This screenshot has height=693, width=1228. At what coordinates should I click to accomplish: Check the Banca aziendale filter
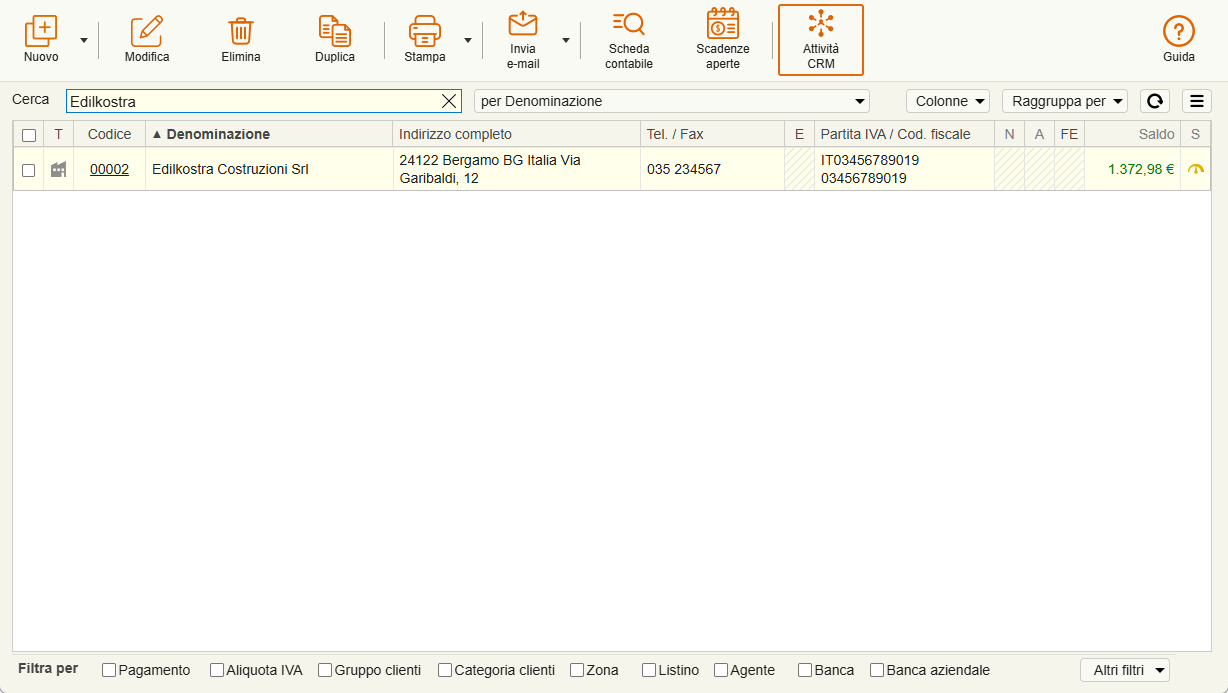(x=877, y=670)
